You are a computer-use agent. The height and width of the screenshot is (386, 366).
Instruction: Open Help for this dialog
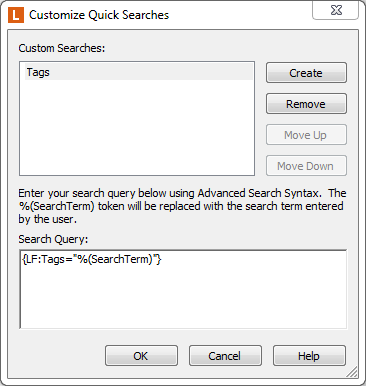(309, 356)
